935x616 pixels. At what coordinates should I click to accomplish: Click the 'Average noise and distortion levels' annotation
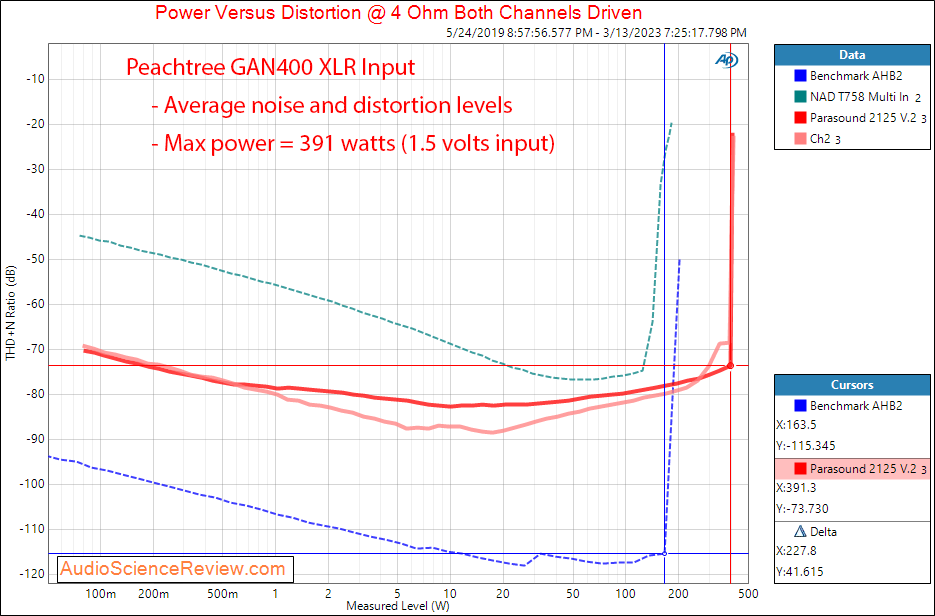pyautogui.click(x=332, y=105)
